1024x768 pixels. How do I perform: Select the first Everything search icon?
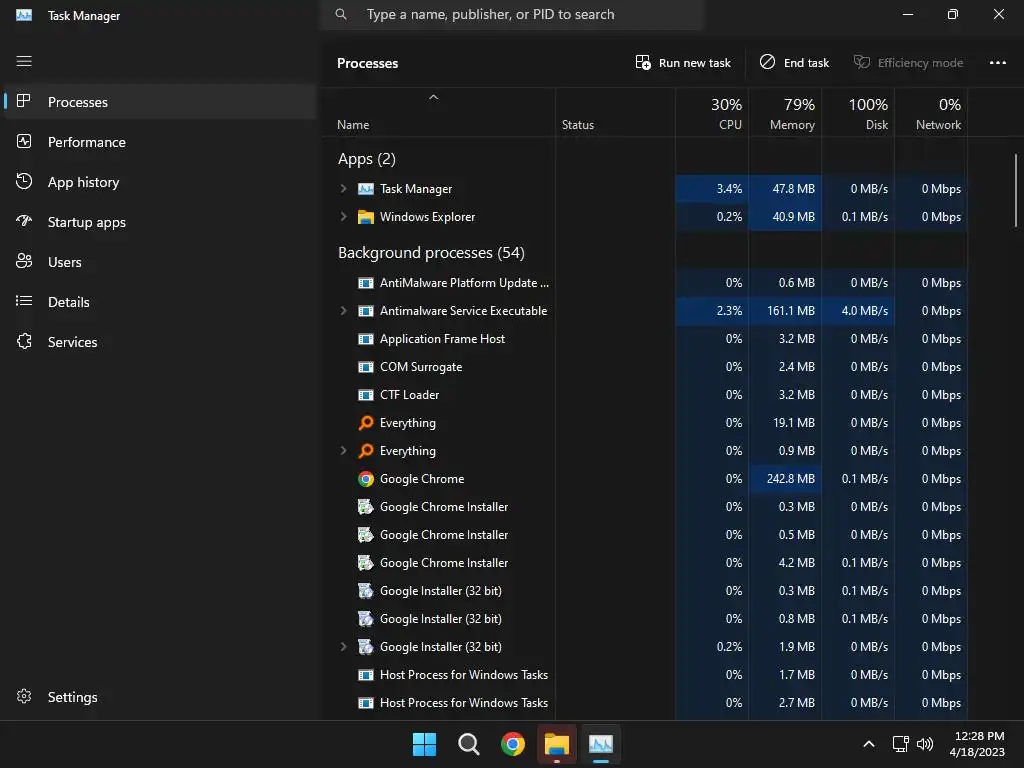[366, 423]
